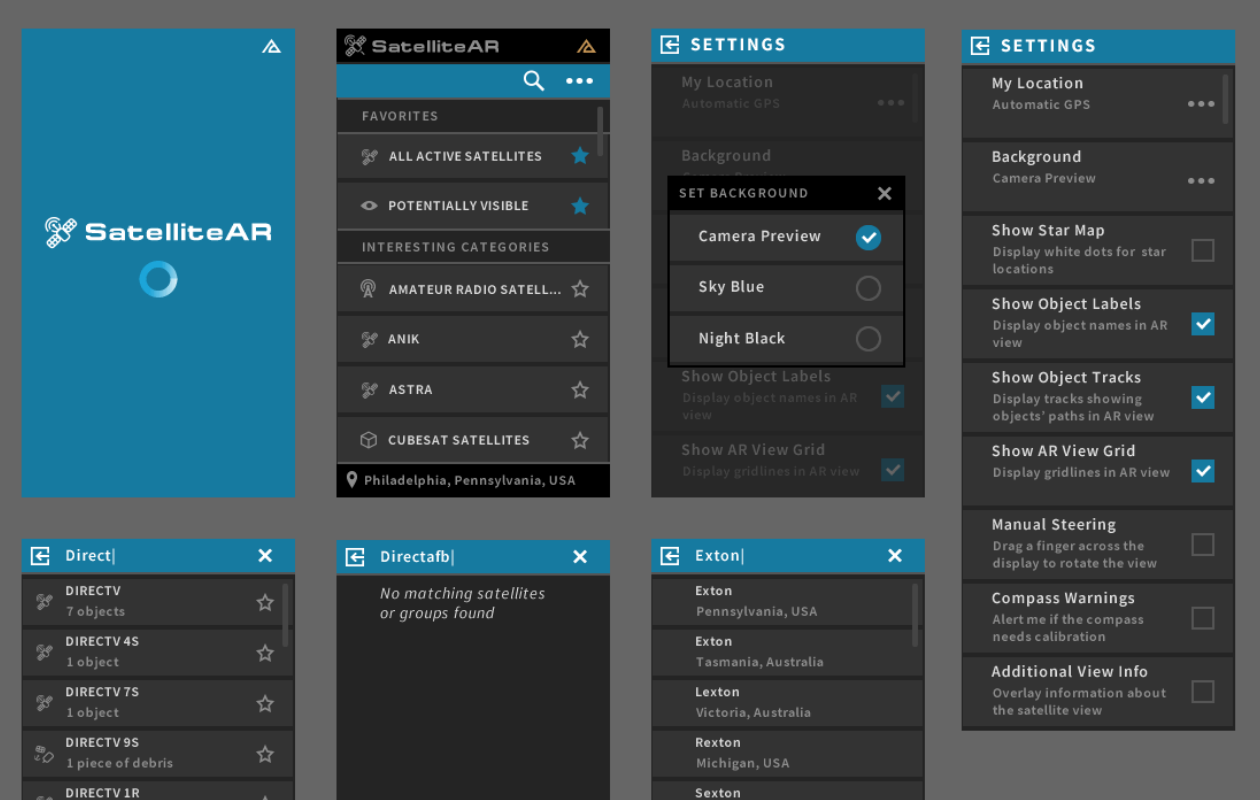1260x800 pixels.
Task: Star the DIRECTV 7 objects group
Action: (x=265, y=602)
